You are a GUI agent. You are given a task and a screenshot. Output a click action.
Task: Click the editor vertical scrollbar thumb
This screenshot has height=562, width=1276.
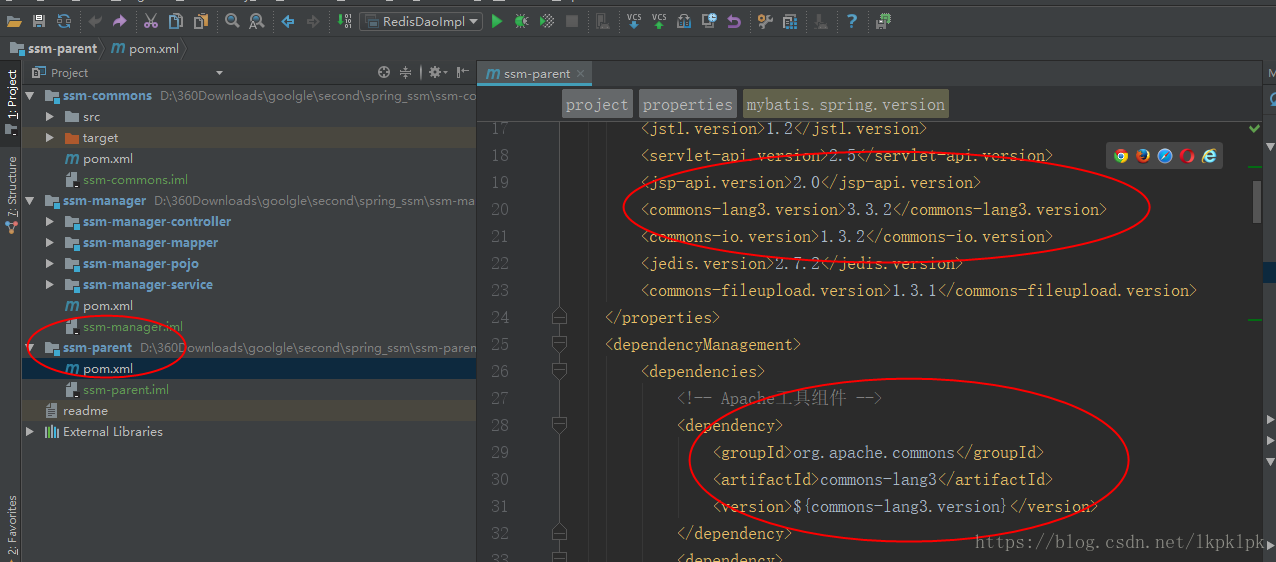tap(1257, 201)
